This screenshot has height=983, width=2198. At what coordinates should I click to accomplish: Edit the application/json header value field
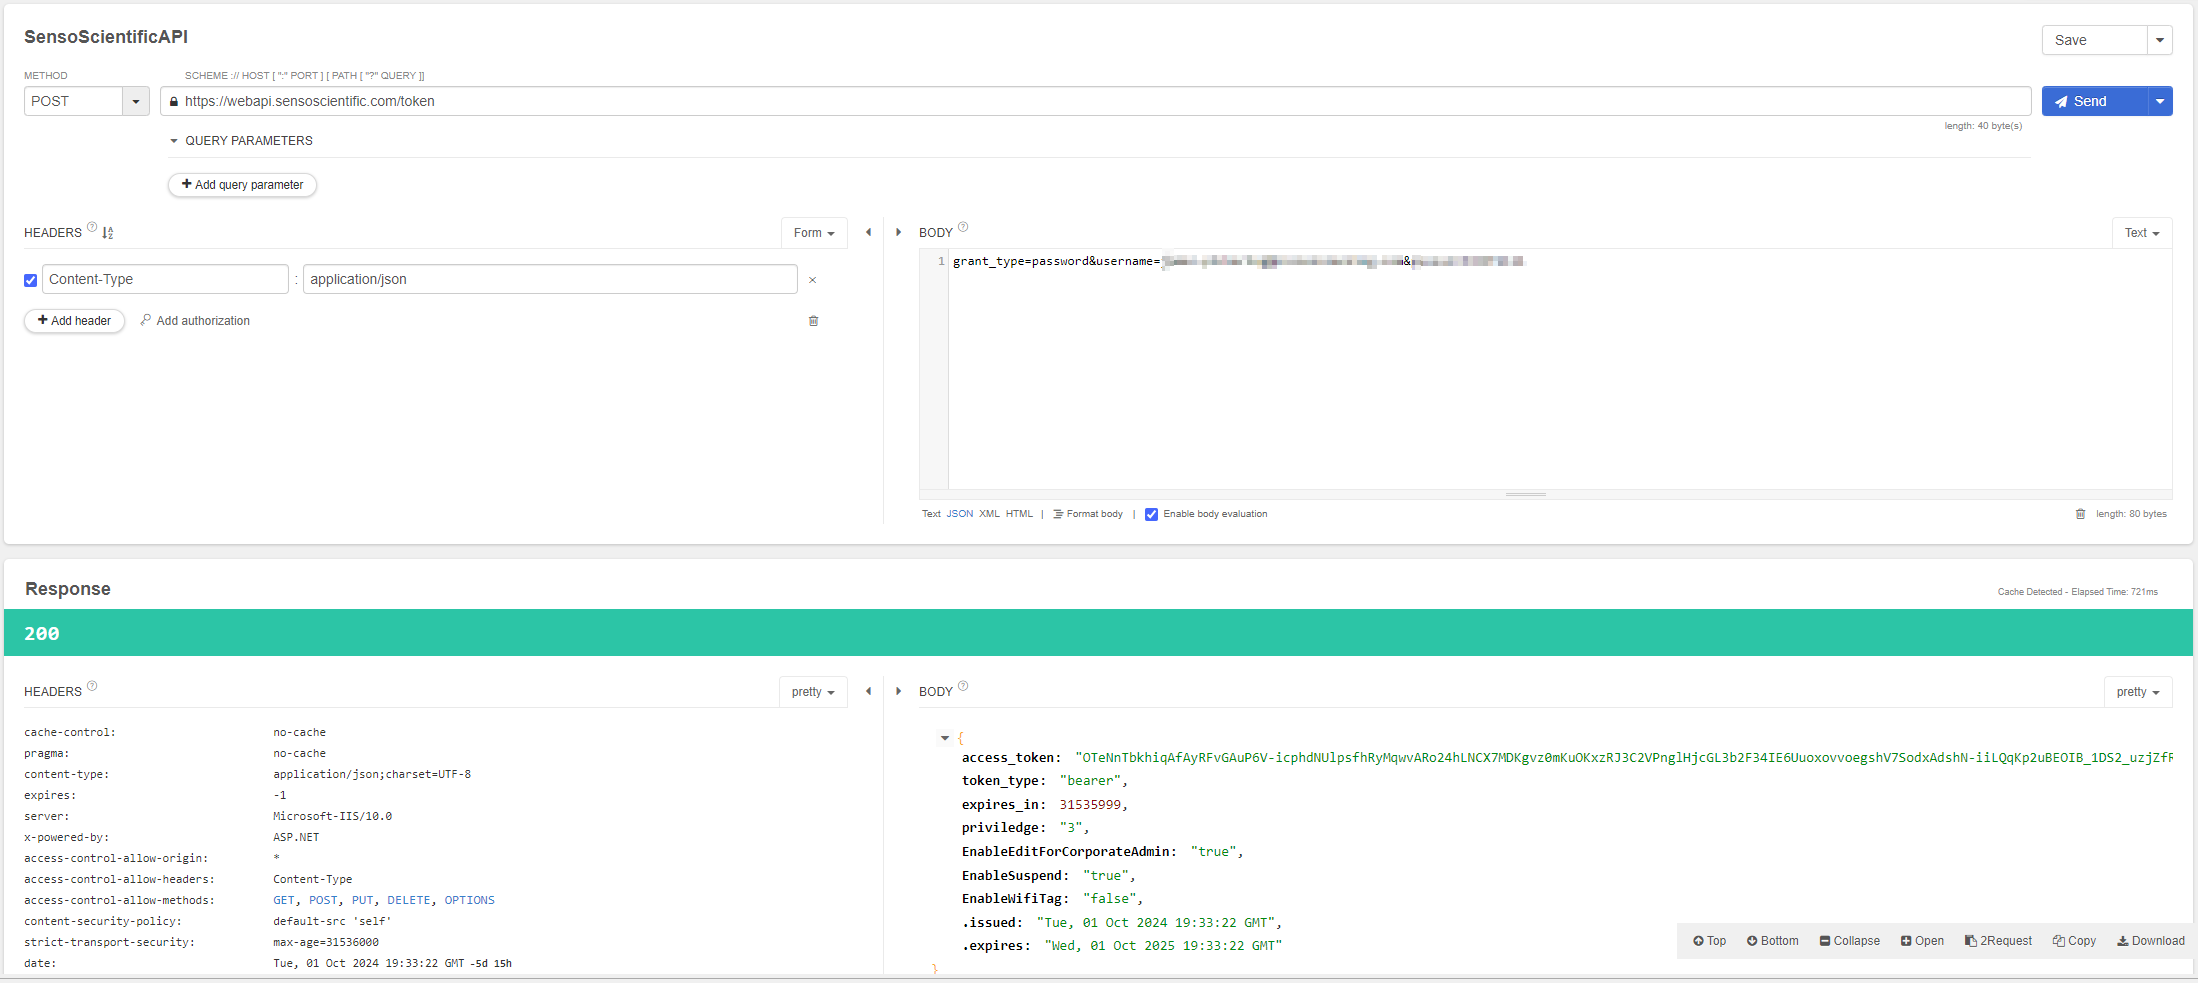[550, 279]
